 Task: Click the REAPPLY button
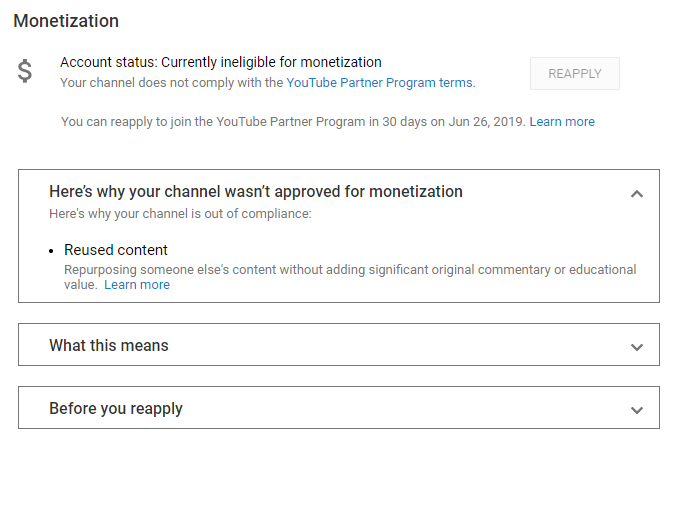click(574, 73)
